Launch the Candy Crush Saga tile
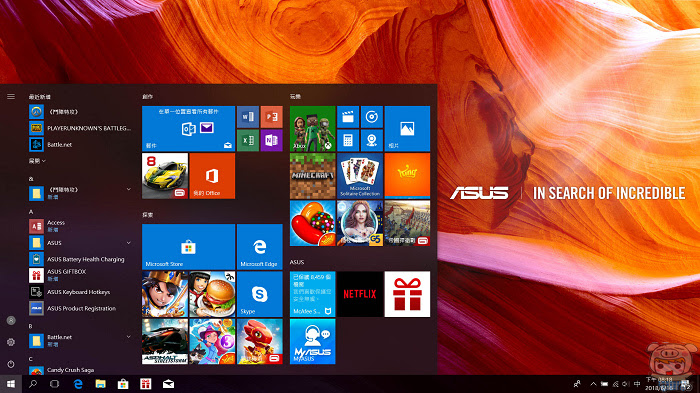The image size is (700, 393). (312, 223)
